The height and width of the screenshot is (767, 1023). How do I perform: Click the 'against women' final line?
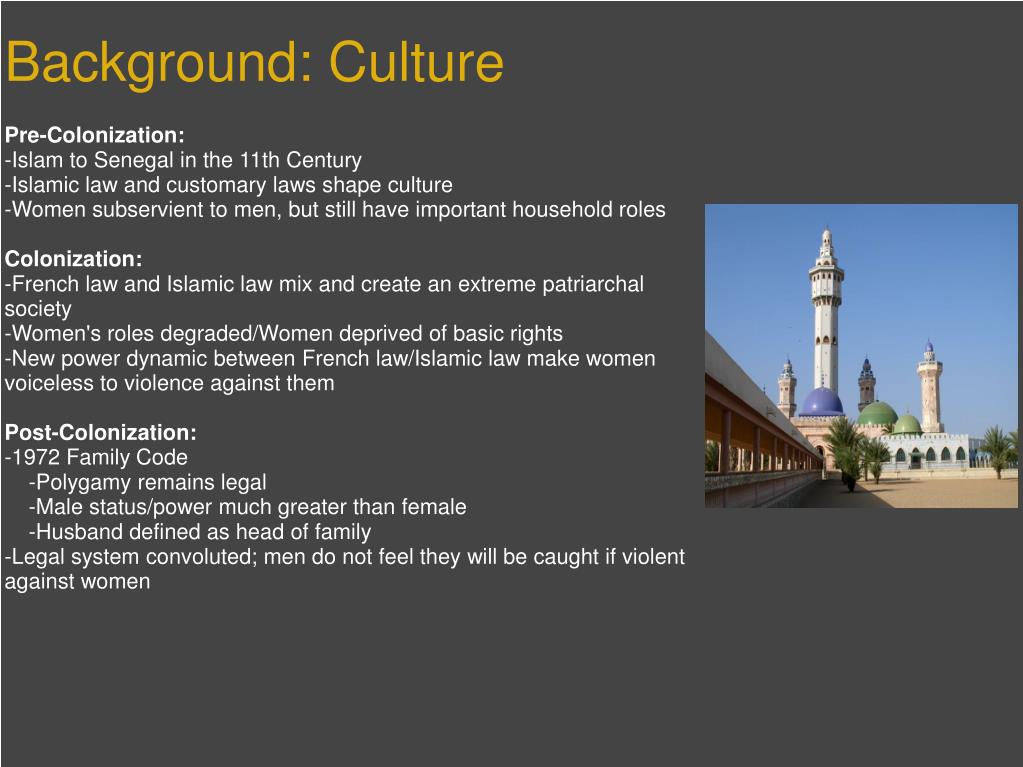point(77,581)
